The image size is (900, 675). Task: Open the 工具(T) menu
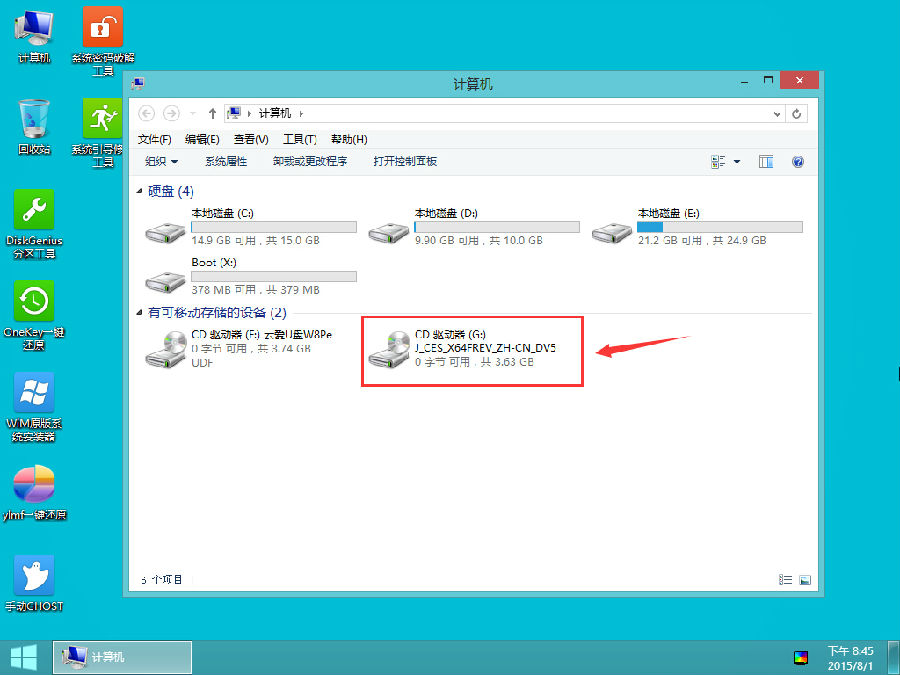(x=298, y=138)
